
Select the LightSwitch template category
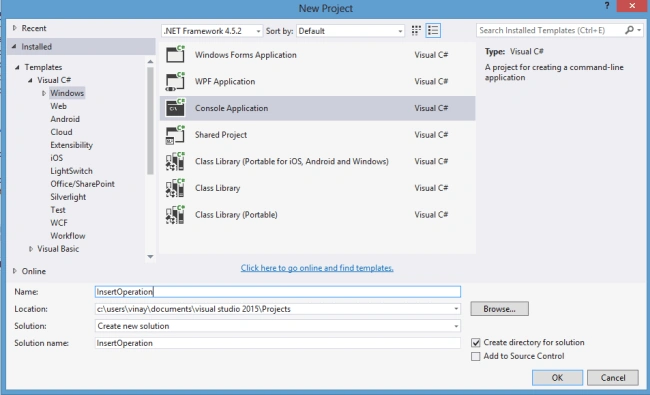click(x=71, y=171)
